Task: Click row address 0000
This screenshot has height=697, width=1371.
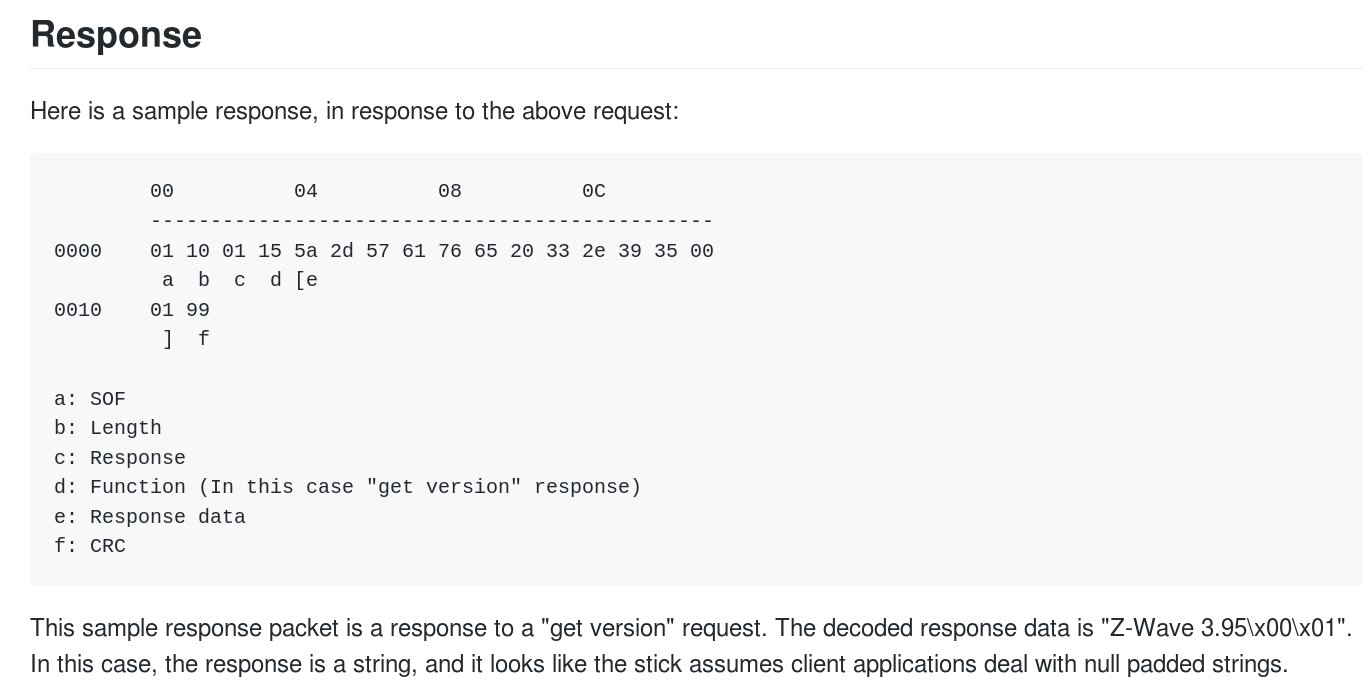Action: [78, 251]
